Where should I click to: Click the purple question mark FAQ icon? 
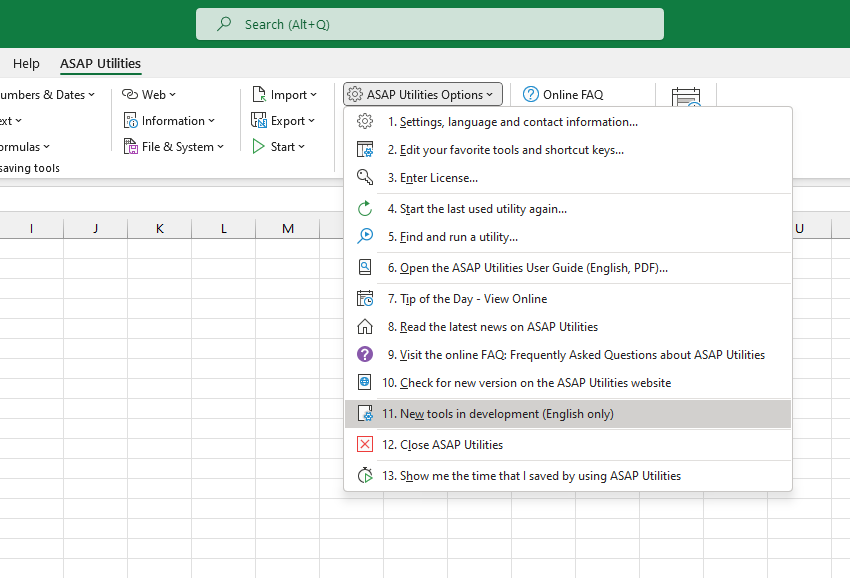coord(365,354)
